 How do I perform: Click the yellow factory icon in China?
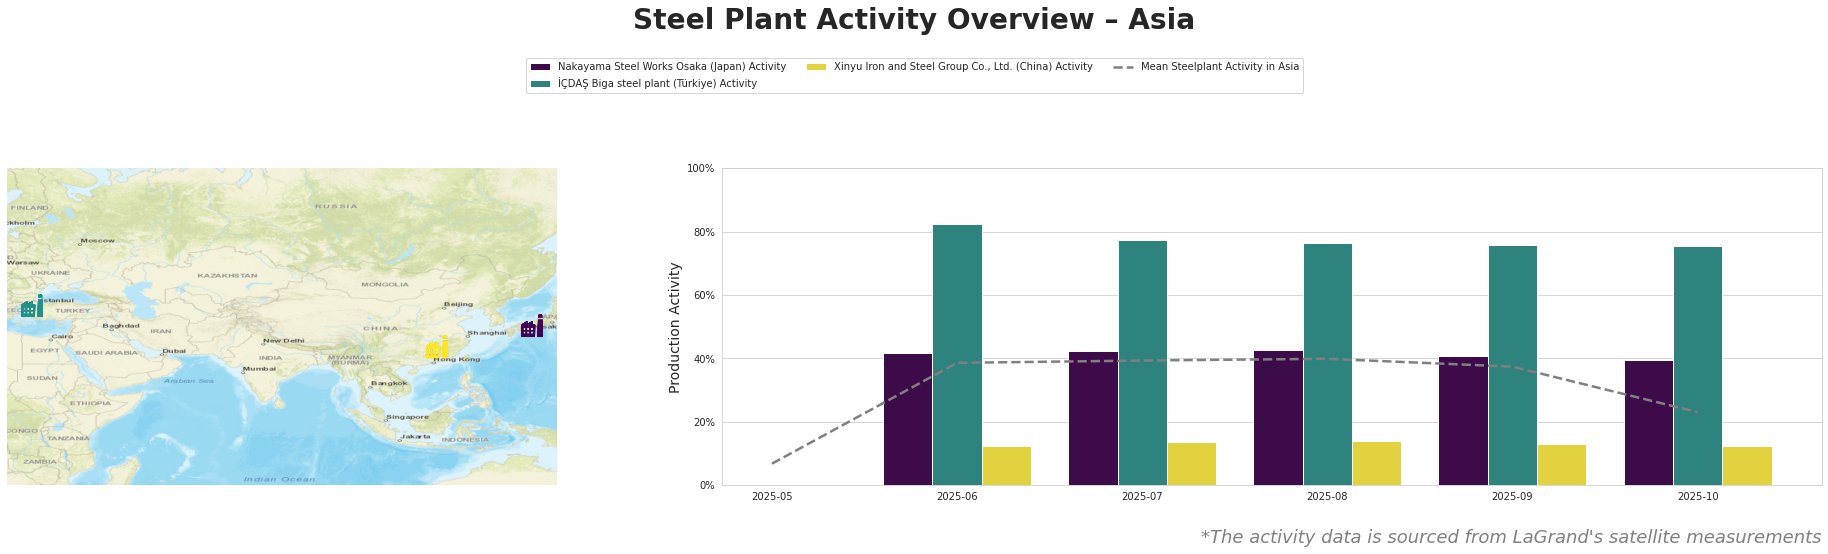tap(436, 347)
